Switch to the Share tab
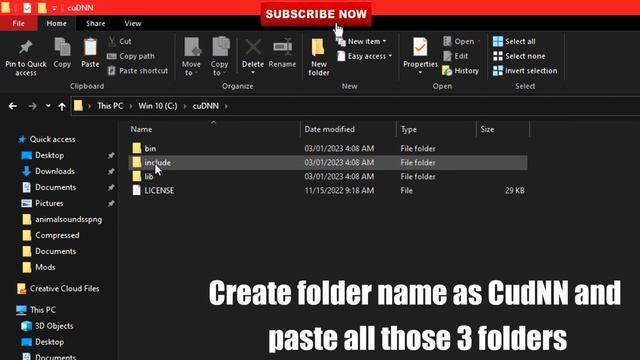 [x=96, y=23]
